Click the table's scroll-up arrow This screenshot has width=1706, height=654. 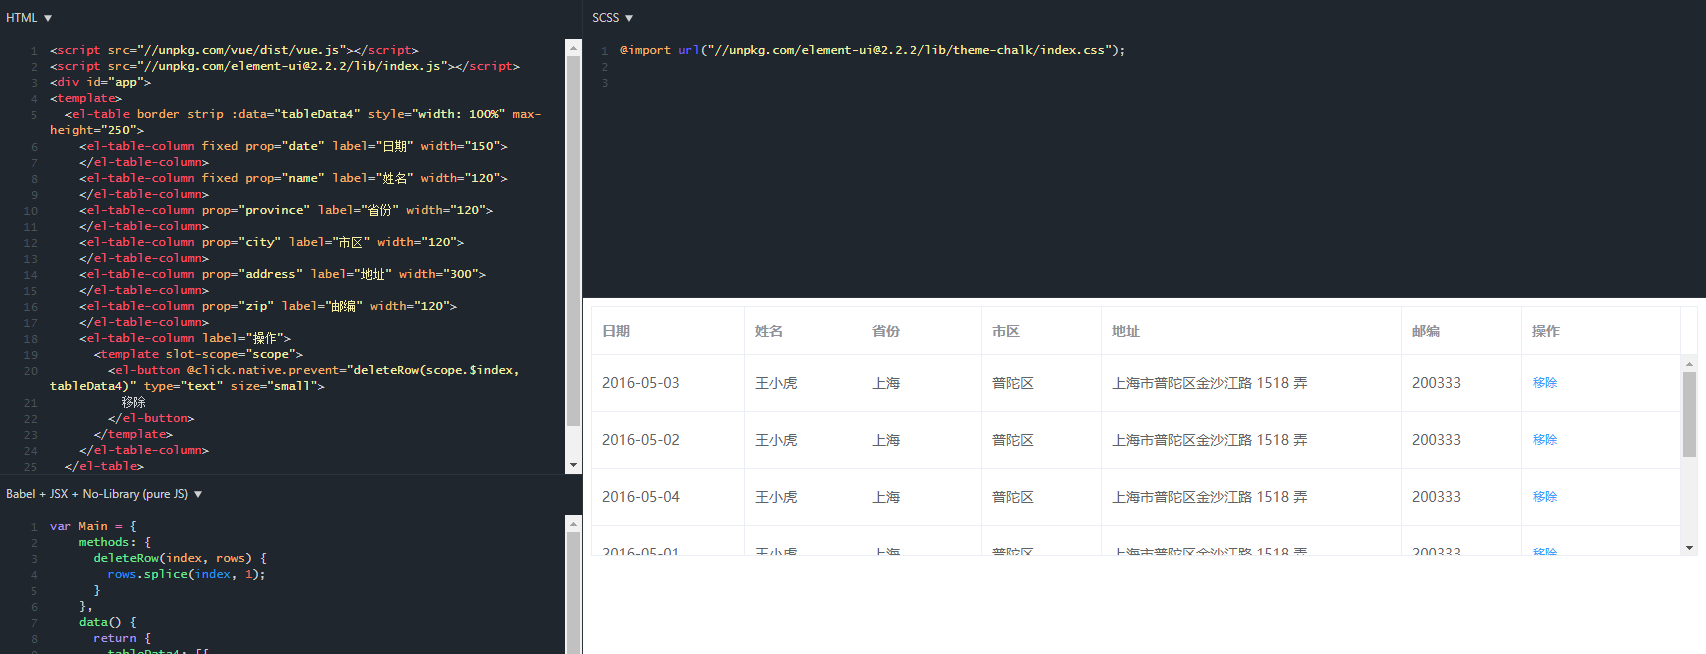click(1689, 364)
